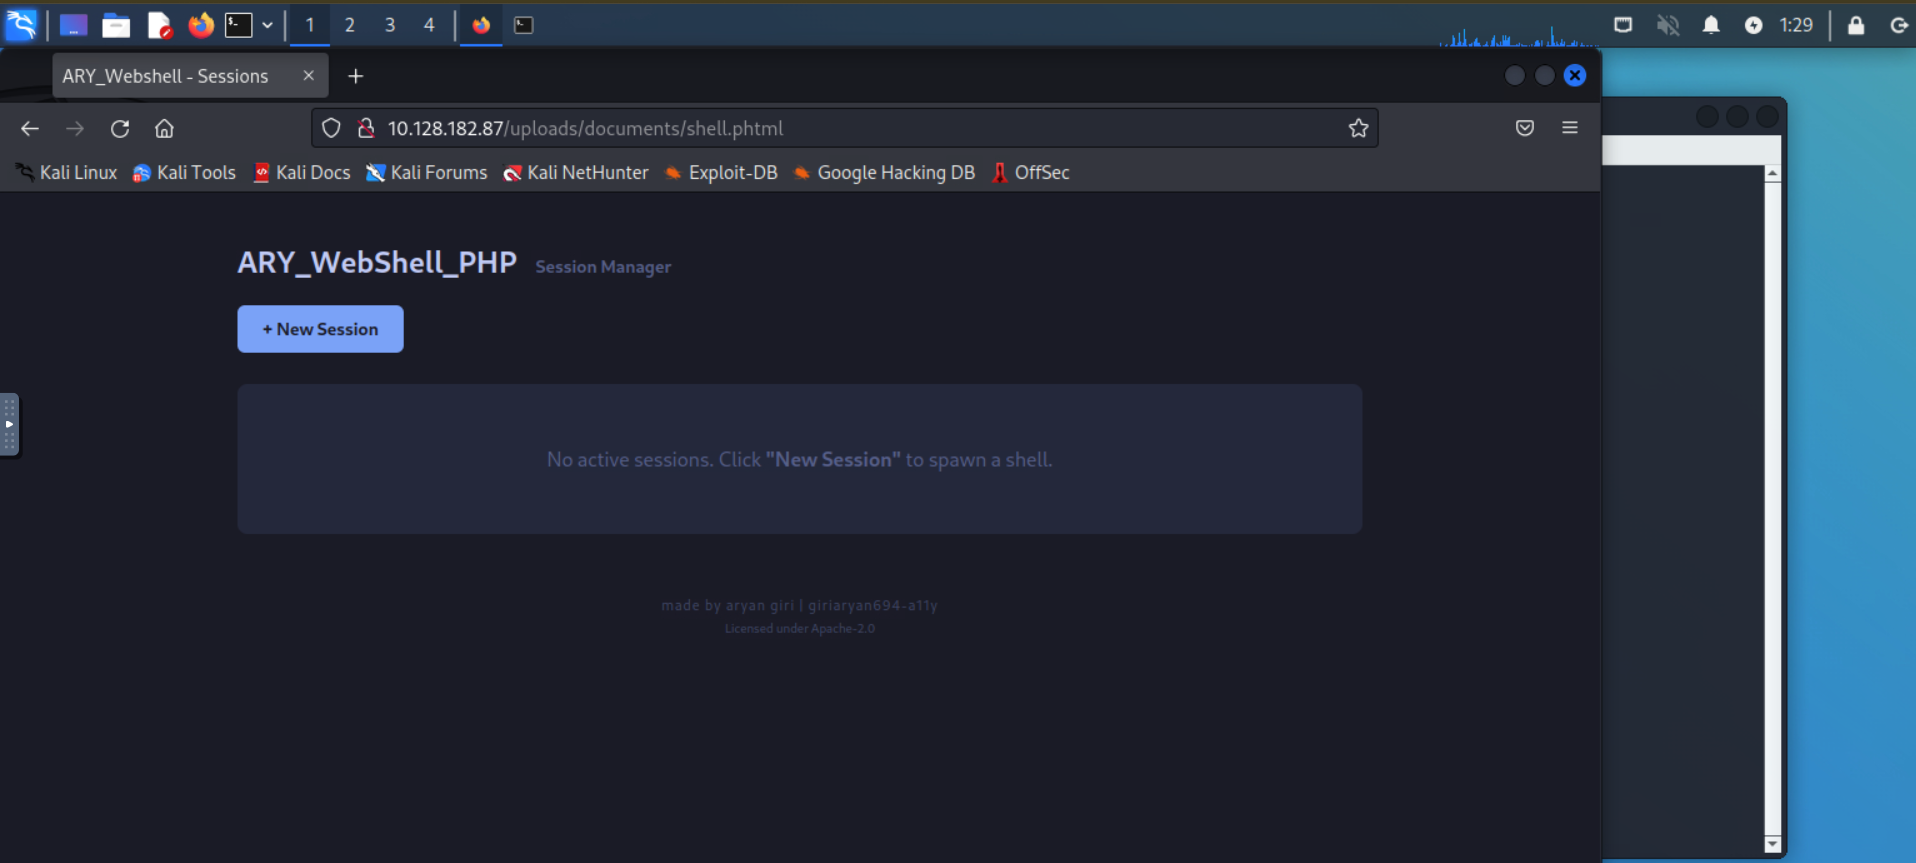1916x863 pixels.
Task: Open the Google Hacking DB bookmark
Action: click(884, 172)
